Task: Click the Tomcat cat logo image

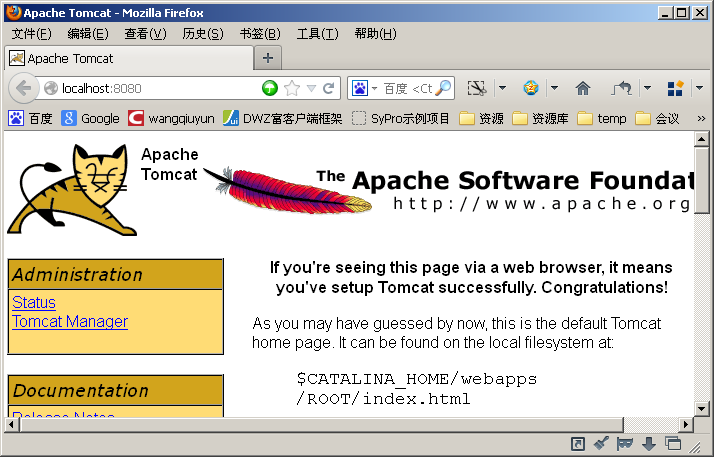Action: tap(72, 190)
